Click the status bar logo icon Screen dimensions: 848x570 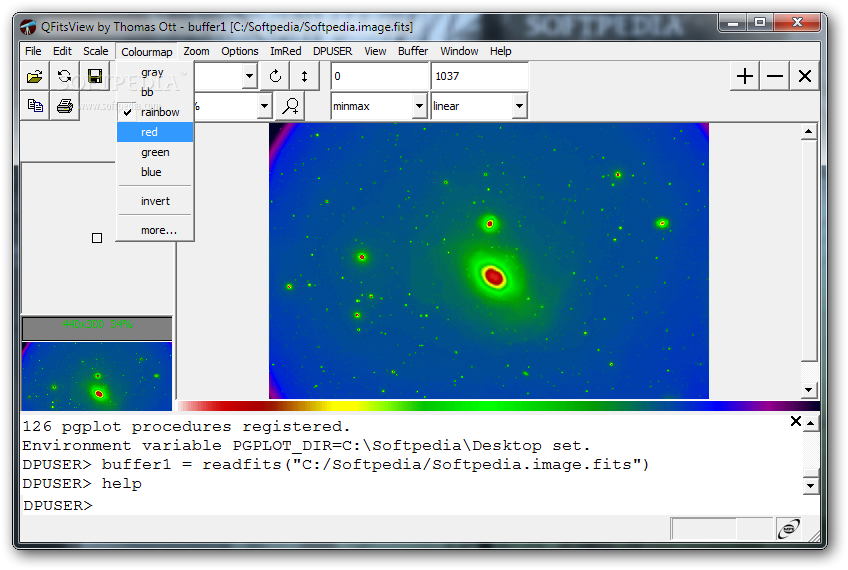pyautogui.click(x=789, y=528)
